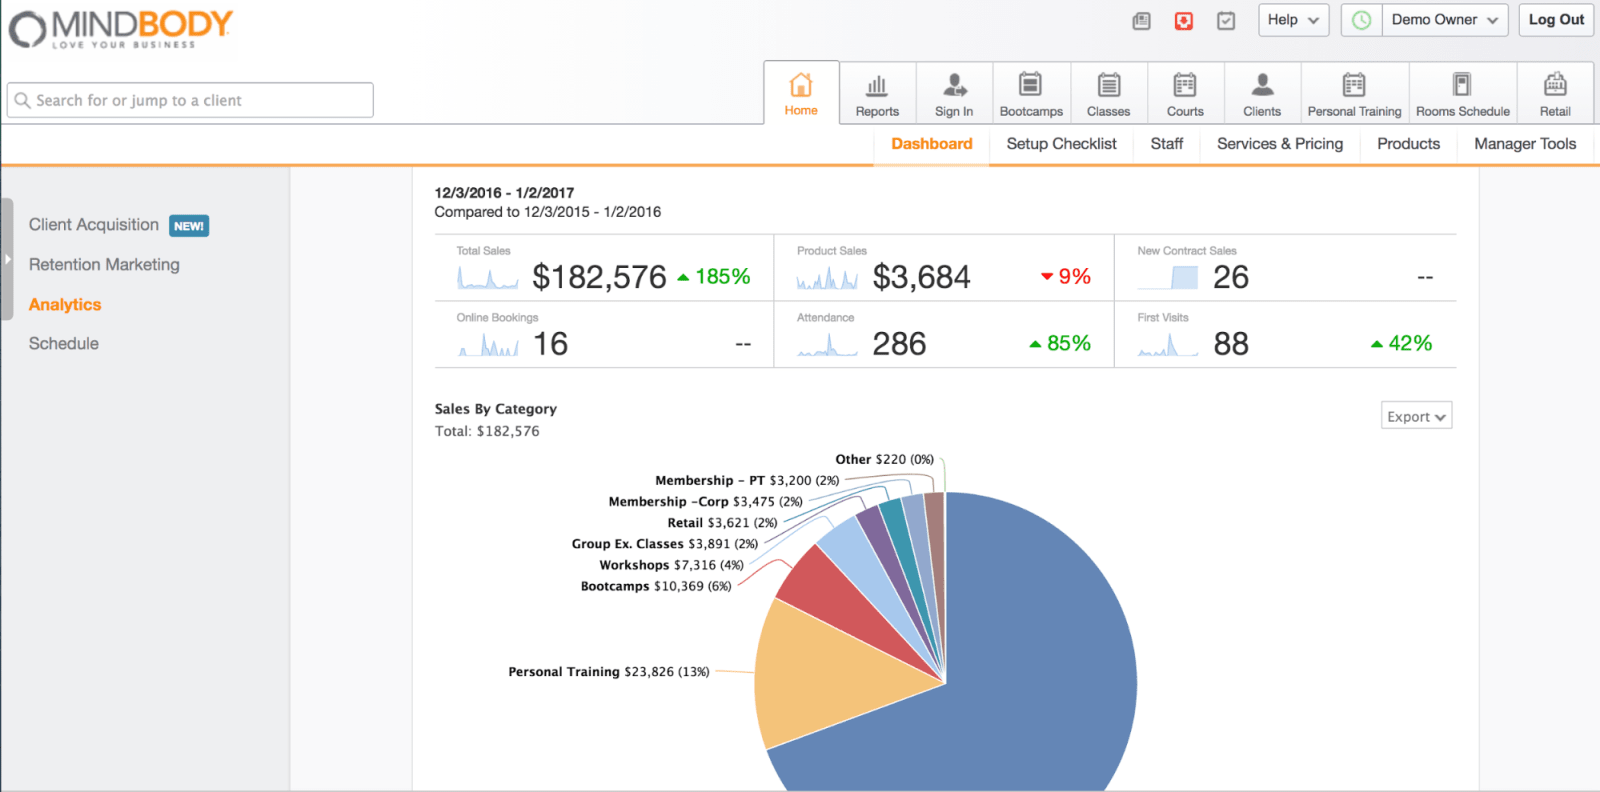Screen dimensions: 1600x792
Task: Click the Online Bookings 16 value
Action: [x=550, y=344]
